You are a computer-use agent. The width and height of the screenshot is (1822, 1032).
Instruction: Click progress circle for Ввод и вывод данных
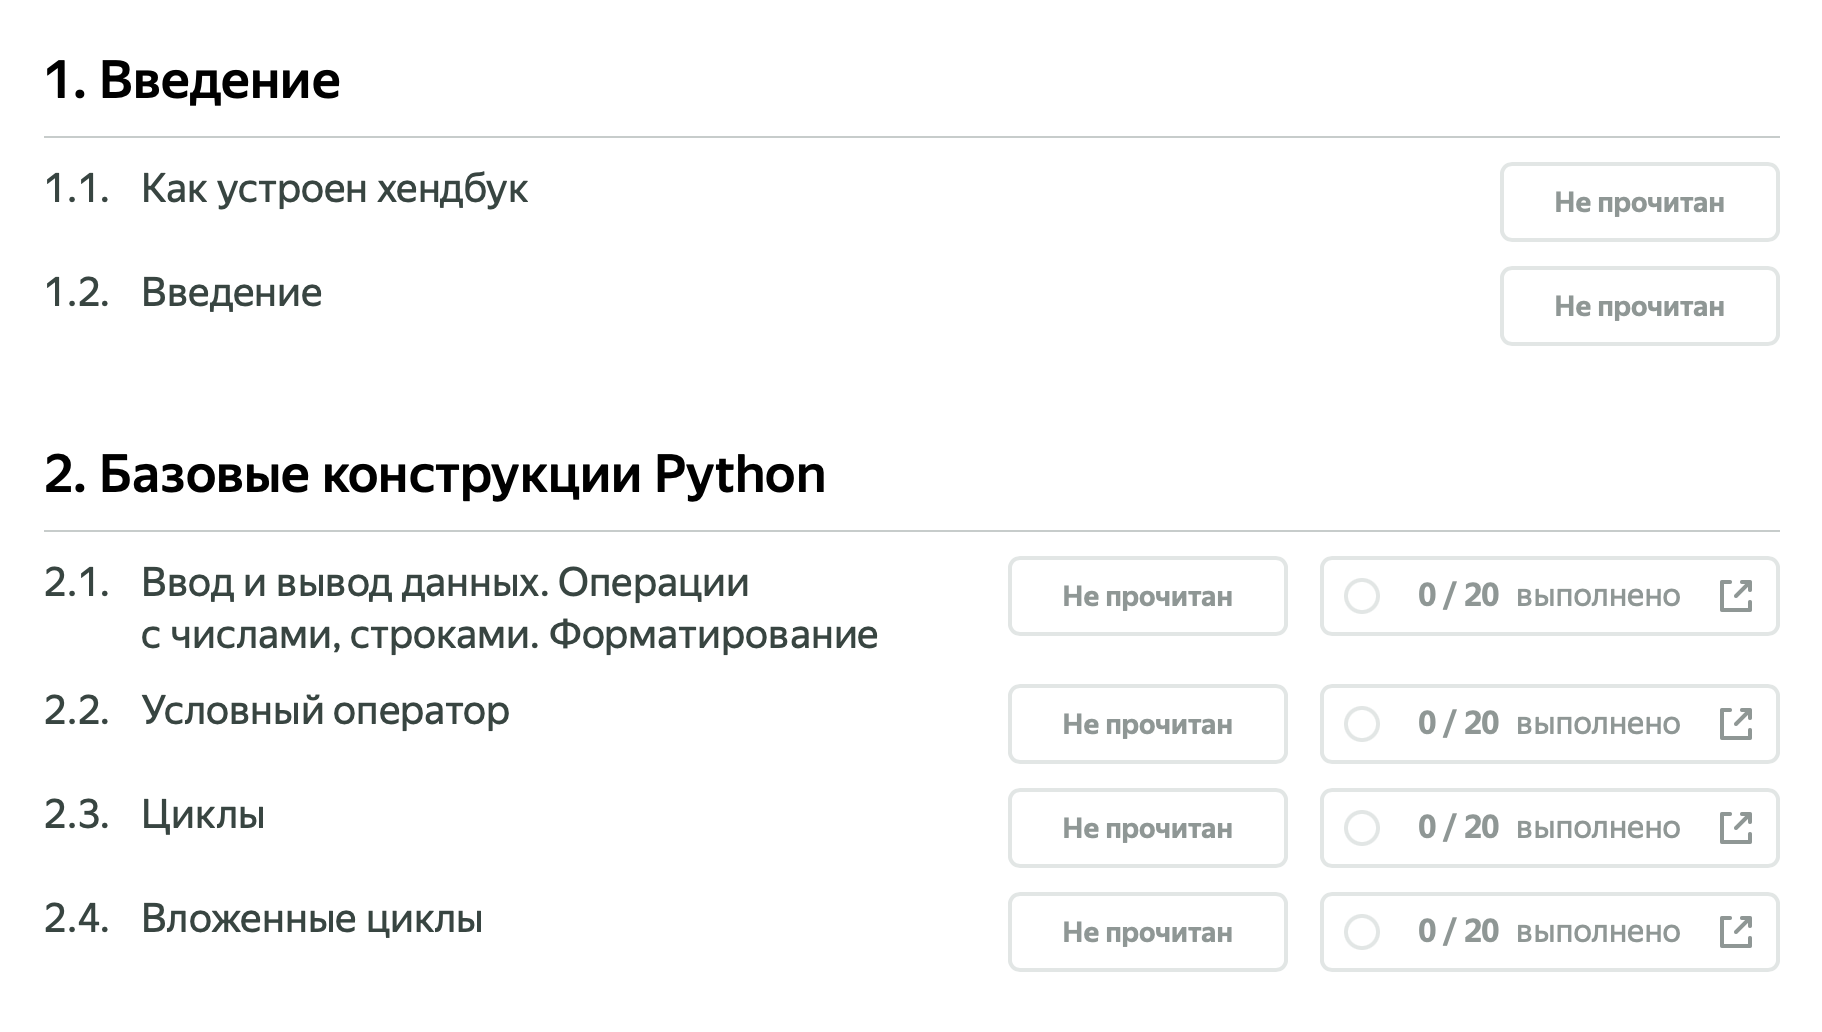1361,596
